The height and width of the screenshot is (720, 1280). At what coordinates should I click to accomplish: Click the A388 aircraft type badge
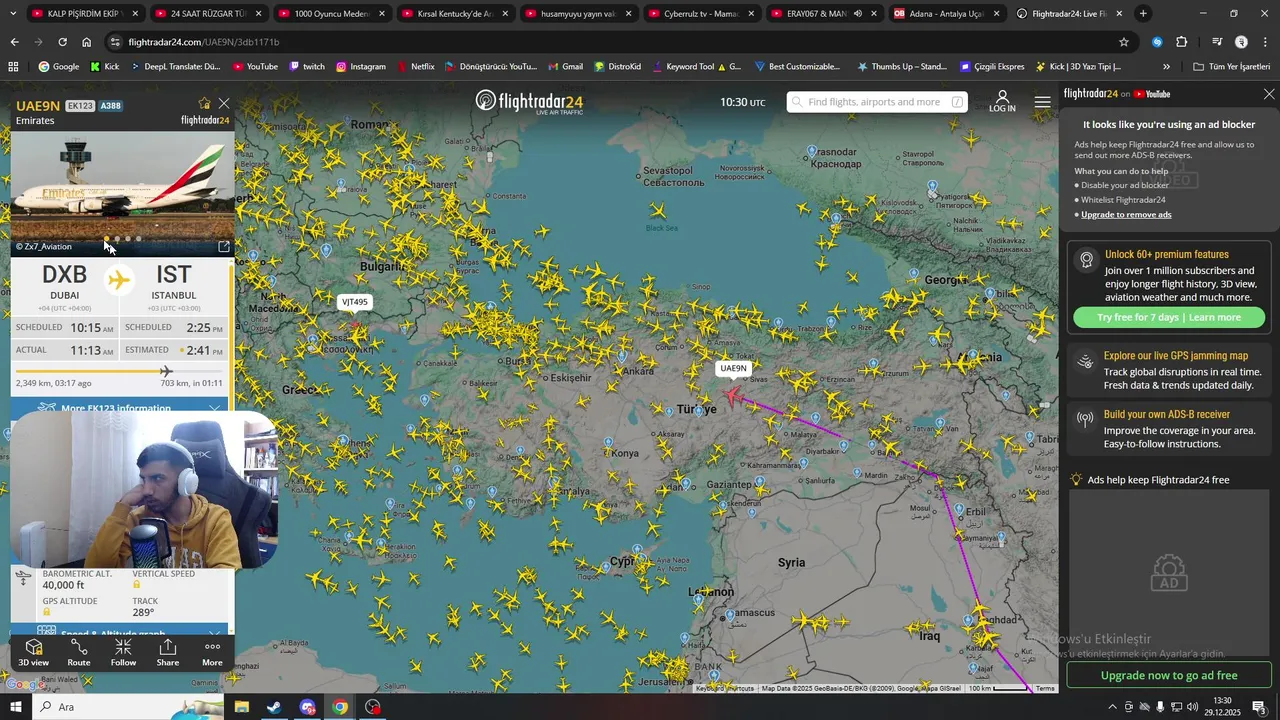111,106
